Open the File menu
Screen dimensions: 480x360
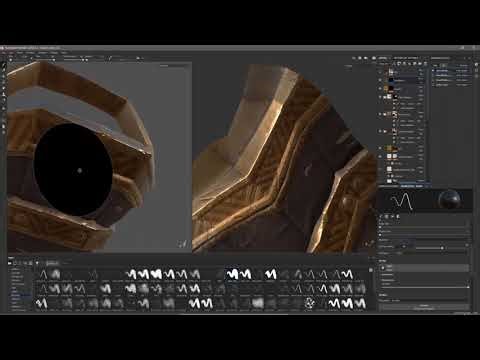click(x=5, y=53)
